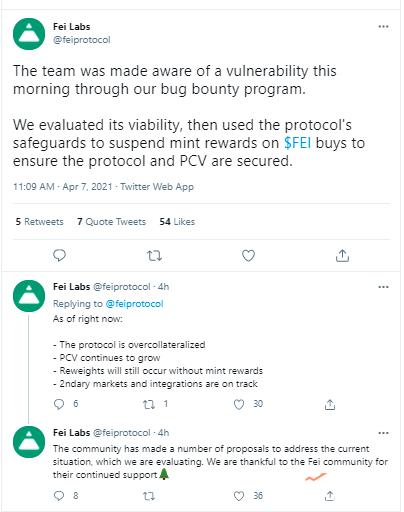Screen dimensions: 404x512
Task: Open the $FEI cashtag link
Action: [298, 143]
